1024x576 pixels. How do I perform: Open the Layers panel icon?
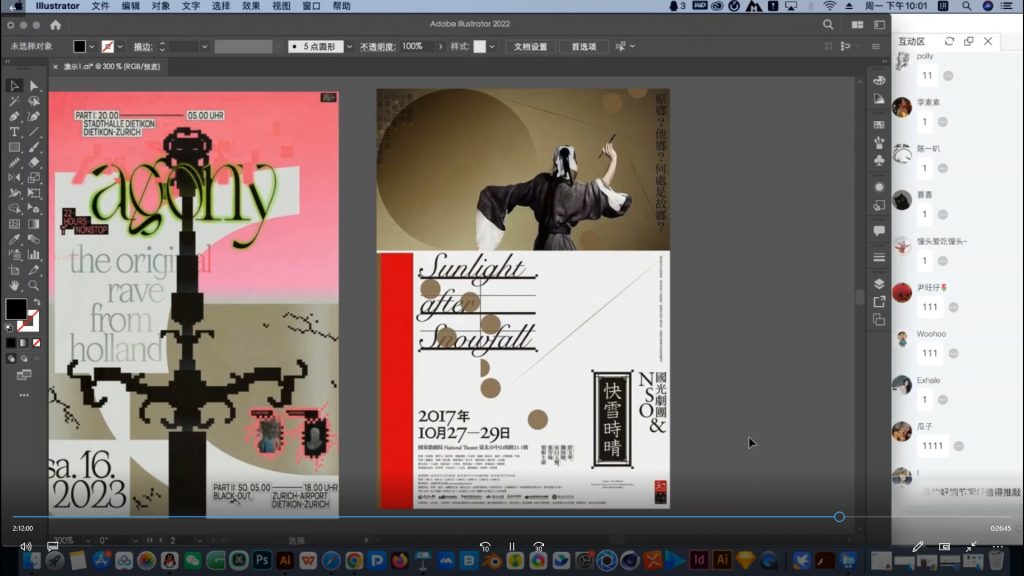(x=879, y=283)
